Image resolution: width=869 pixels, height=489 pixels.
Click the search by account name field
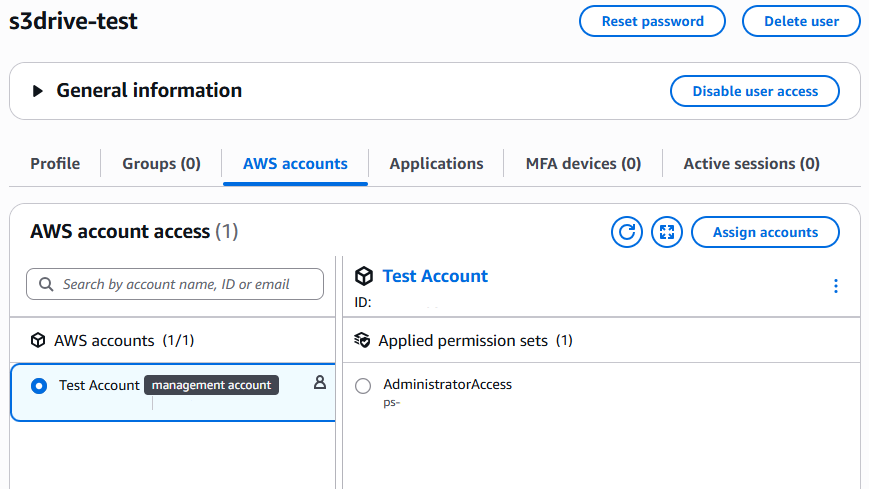pyautogui.click(x=175, y=284)
